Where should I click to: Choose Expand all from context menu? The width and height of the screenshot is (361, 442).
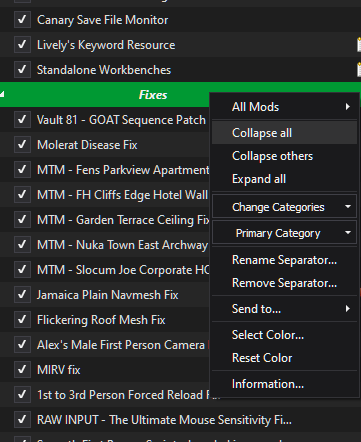coord(284,179)
